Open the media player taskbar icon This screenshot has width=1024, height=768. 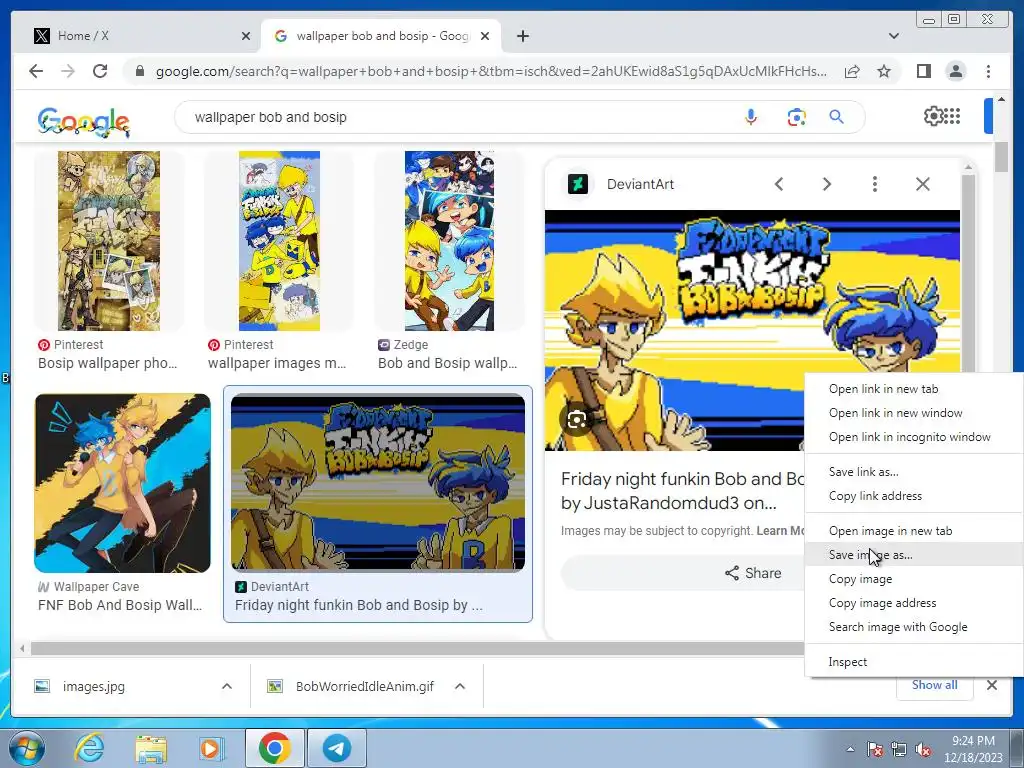(211, 748)
